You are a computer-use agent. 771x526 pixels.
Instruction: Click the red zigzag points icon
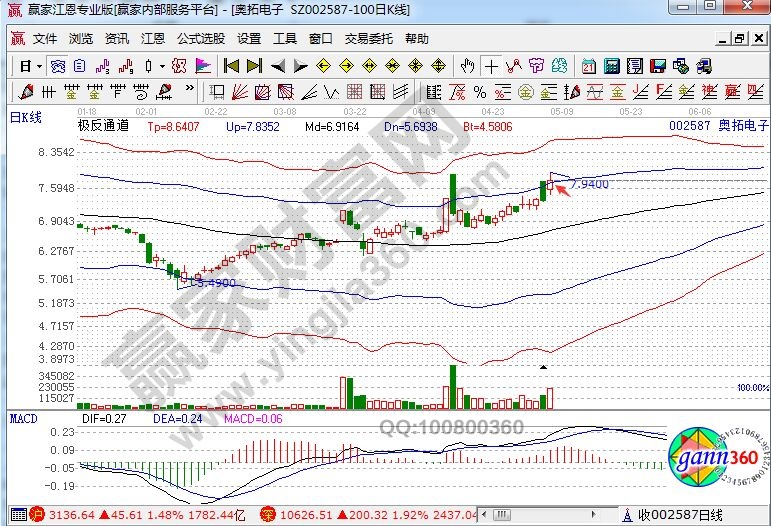point(514,66)
